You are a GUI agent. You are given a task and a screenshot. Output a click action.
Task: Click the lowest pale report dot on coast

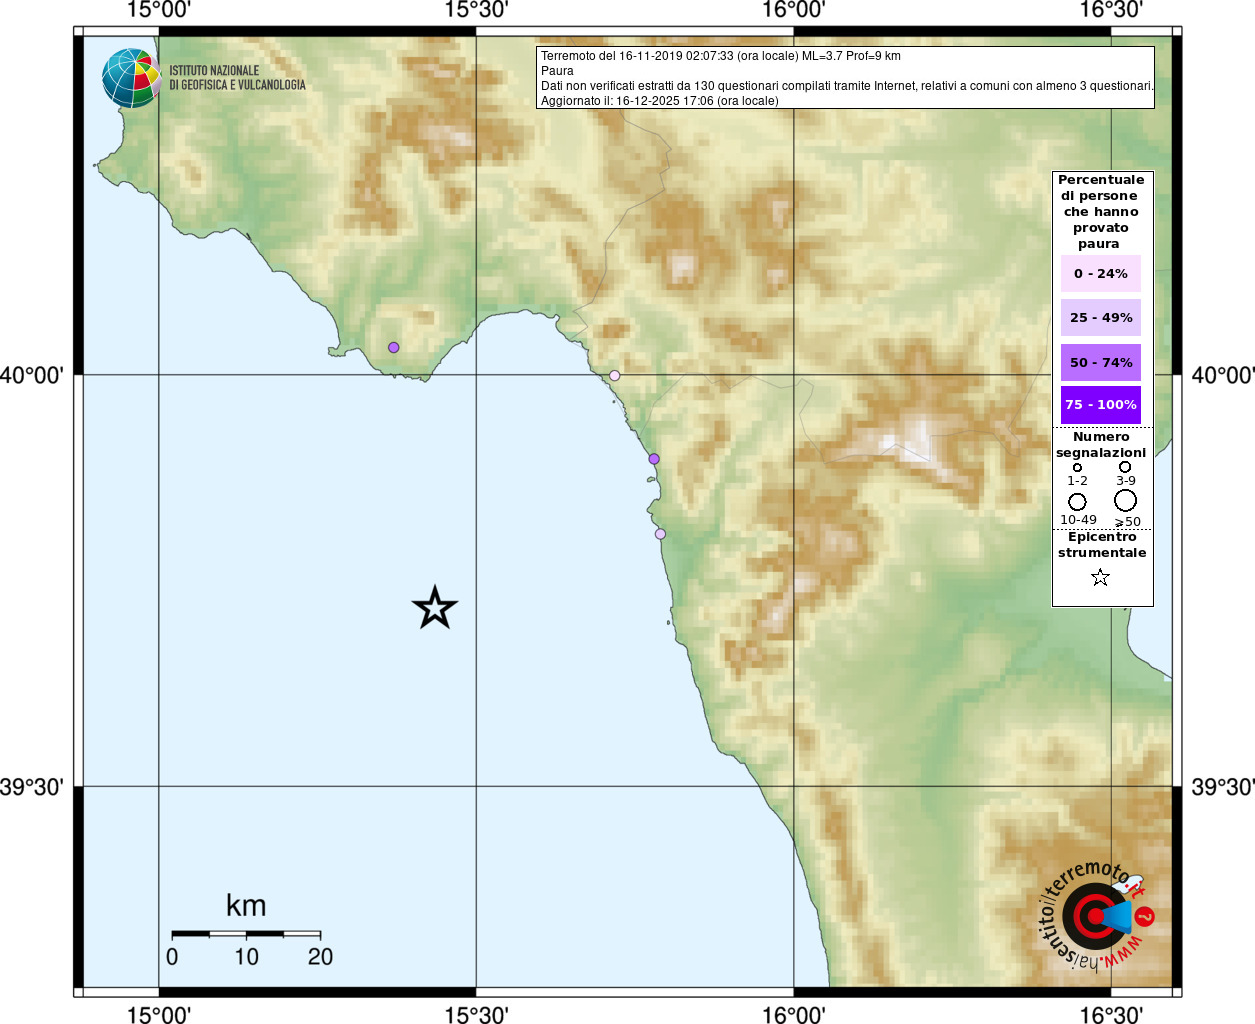[660, 534]
